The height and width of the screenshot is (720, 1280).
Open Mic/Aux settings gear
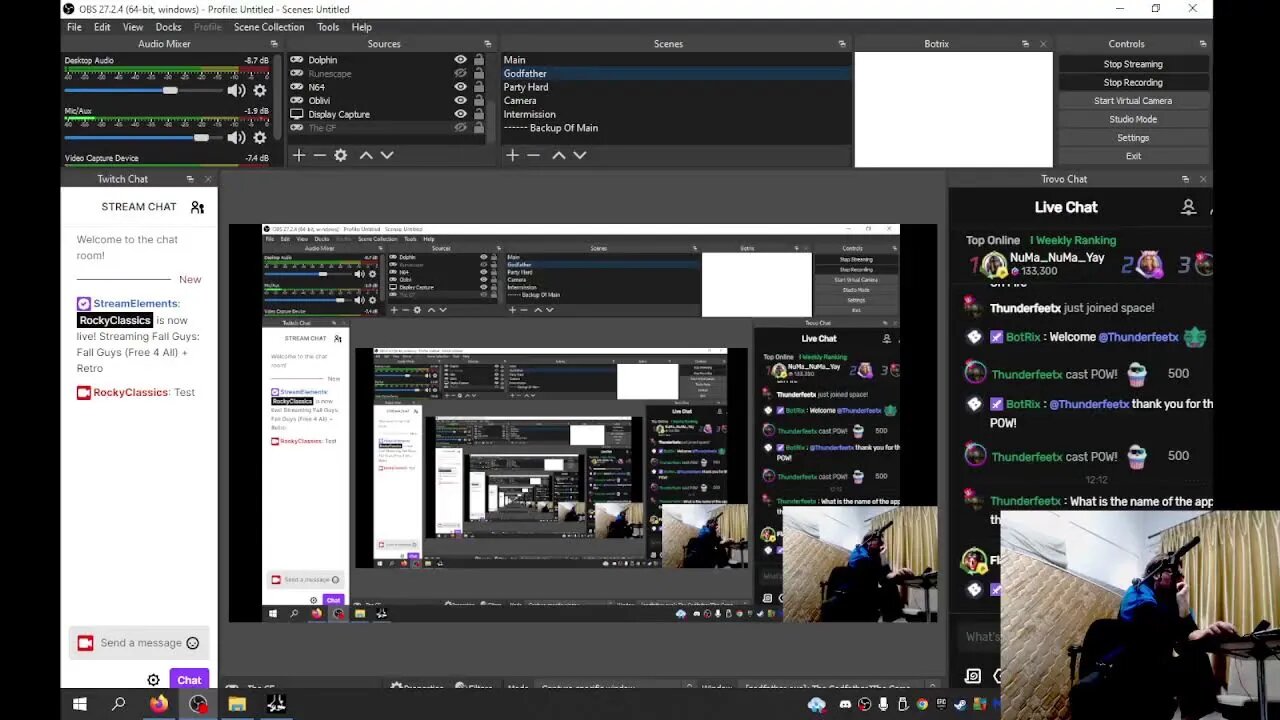click(x=260, y=138)
